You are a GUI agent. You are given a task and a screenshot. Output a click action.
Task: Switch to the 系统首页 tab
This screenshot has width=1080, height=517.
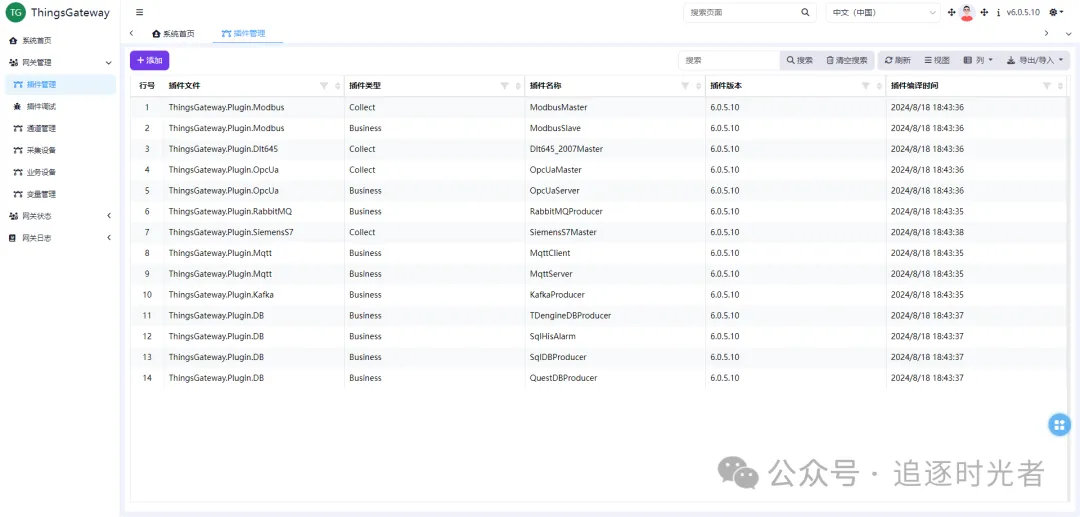(174, 33)
